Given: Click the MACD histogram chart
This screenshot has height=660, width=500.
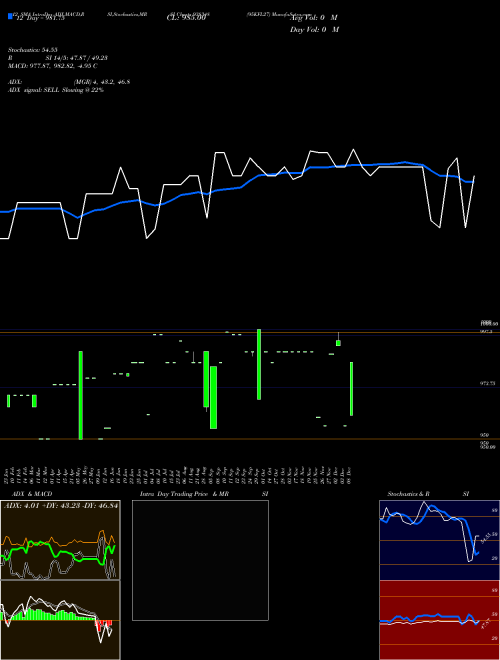Looking at the screenshot, I should (60, 620).
